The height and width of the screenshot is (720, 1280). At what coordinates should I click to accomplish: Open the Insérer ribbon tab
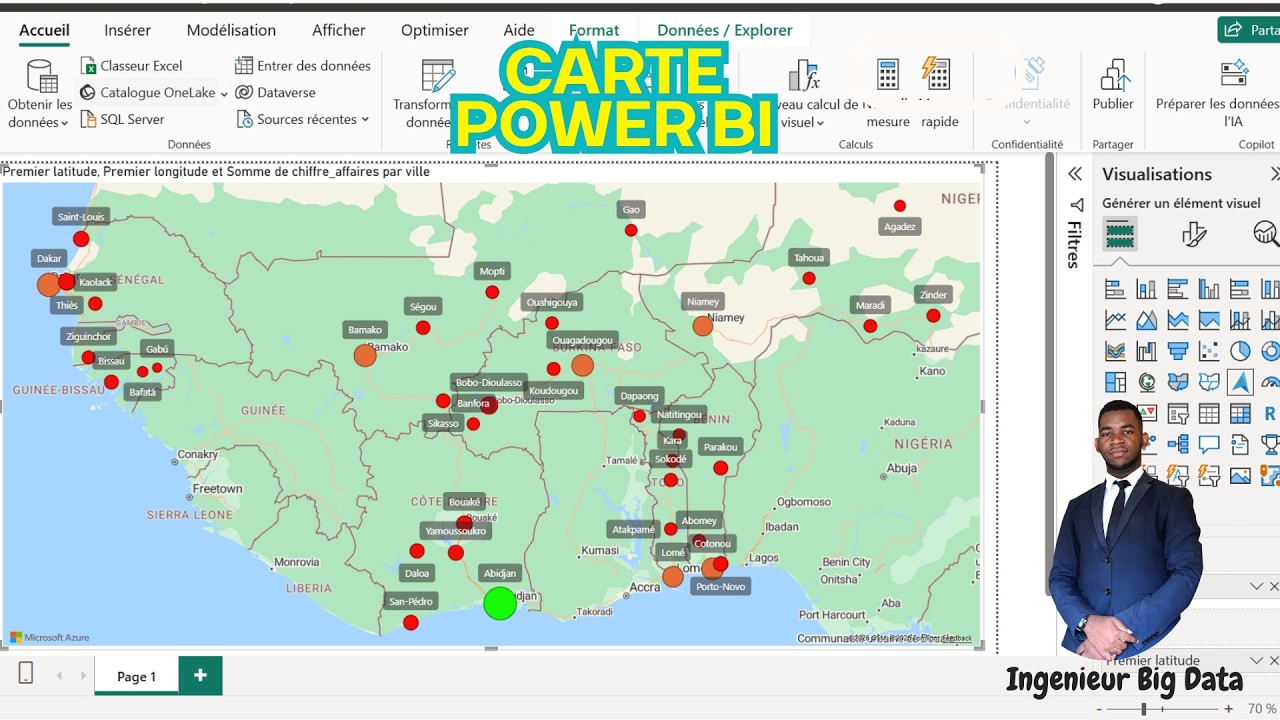[128, 30]
